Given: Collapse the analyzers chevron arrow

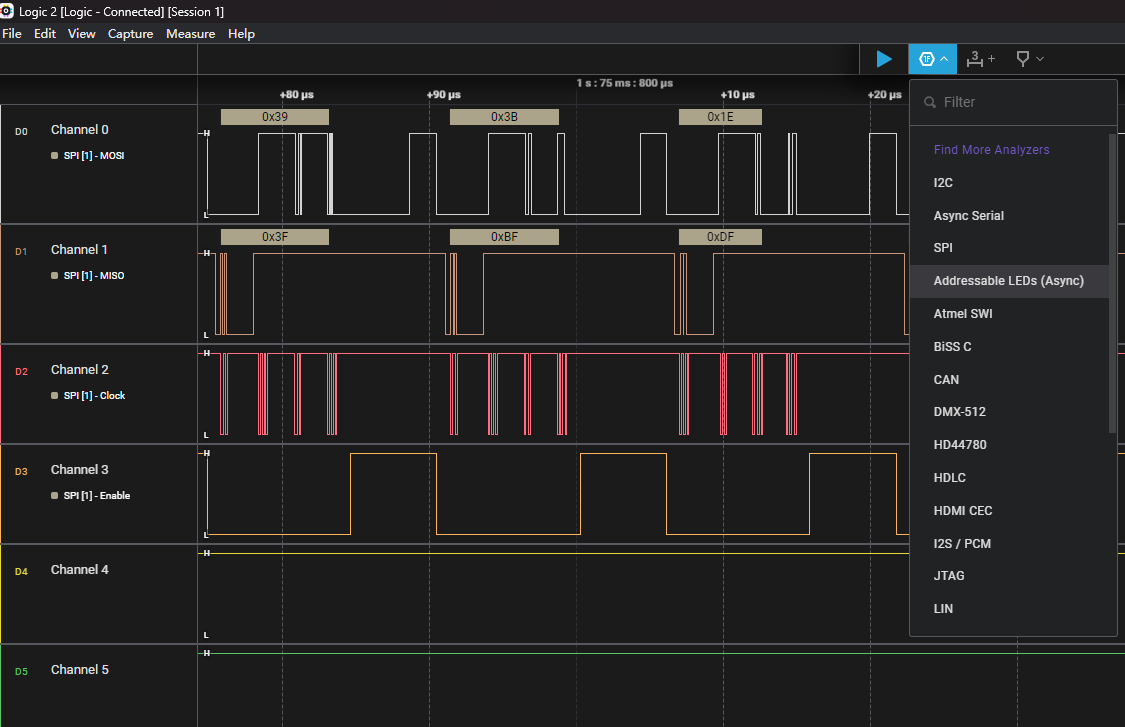Looking at the screenshot, I should point(944,59).
